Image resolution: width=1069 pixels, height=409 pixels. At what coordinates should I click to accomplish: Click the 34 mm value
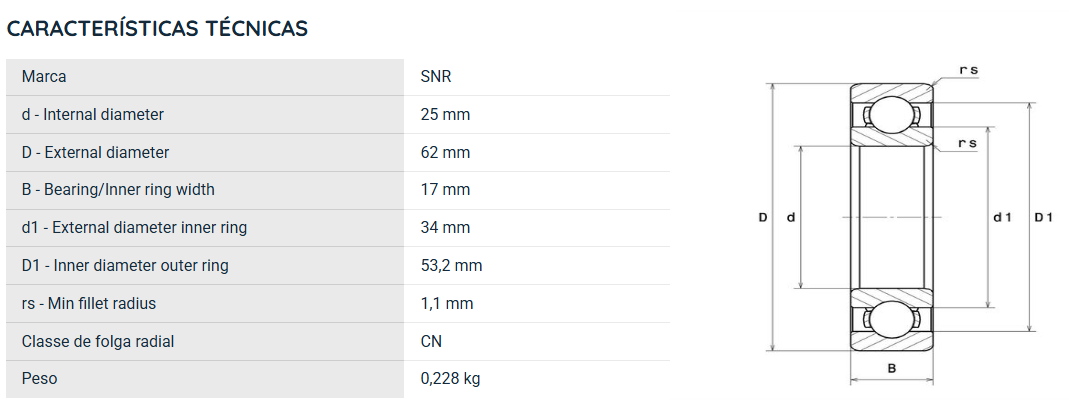tap(446, 228)
